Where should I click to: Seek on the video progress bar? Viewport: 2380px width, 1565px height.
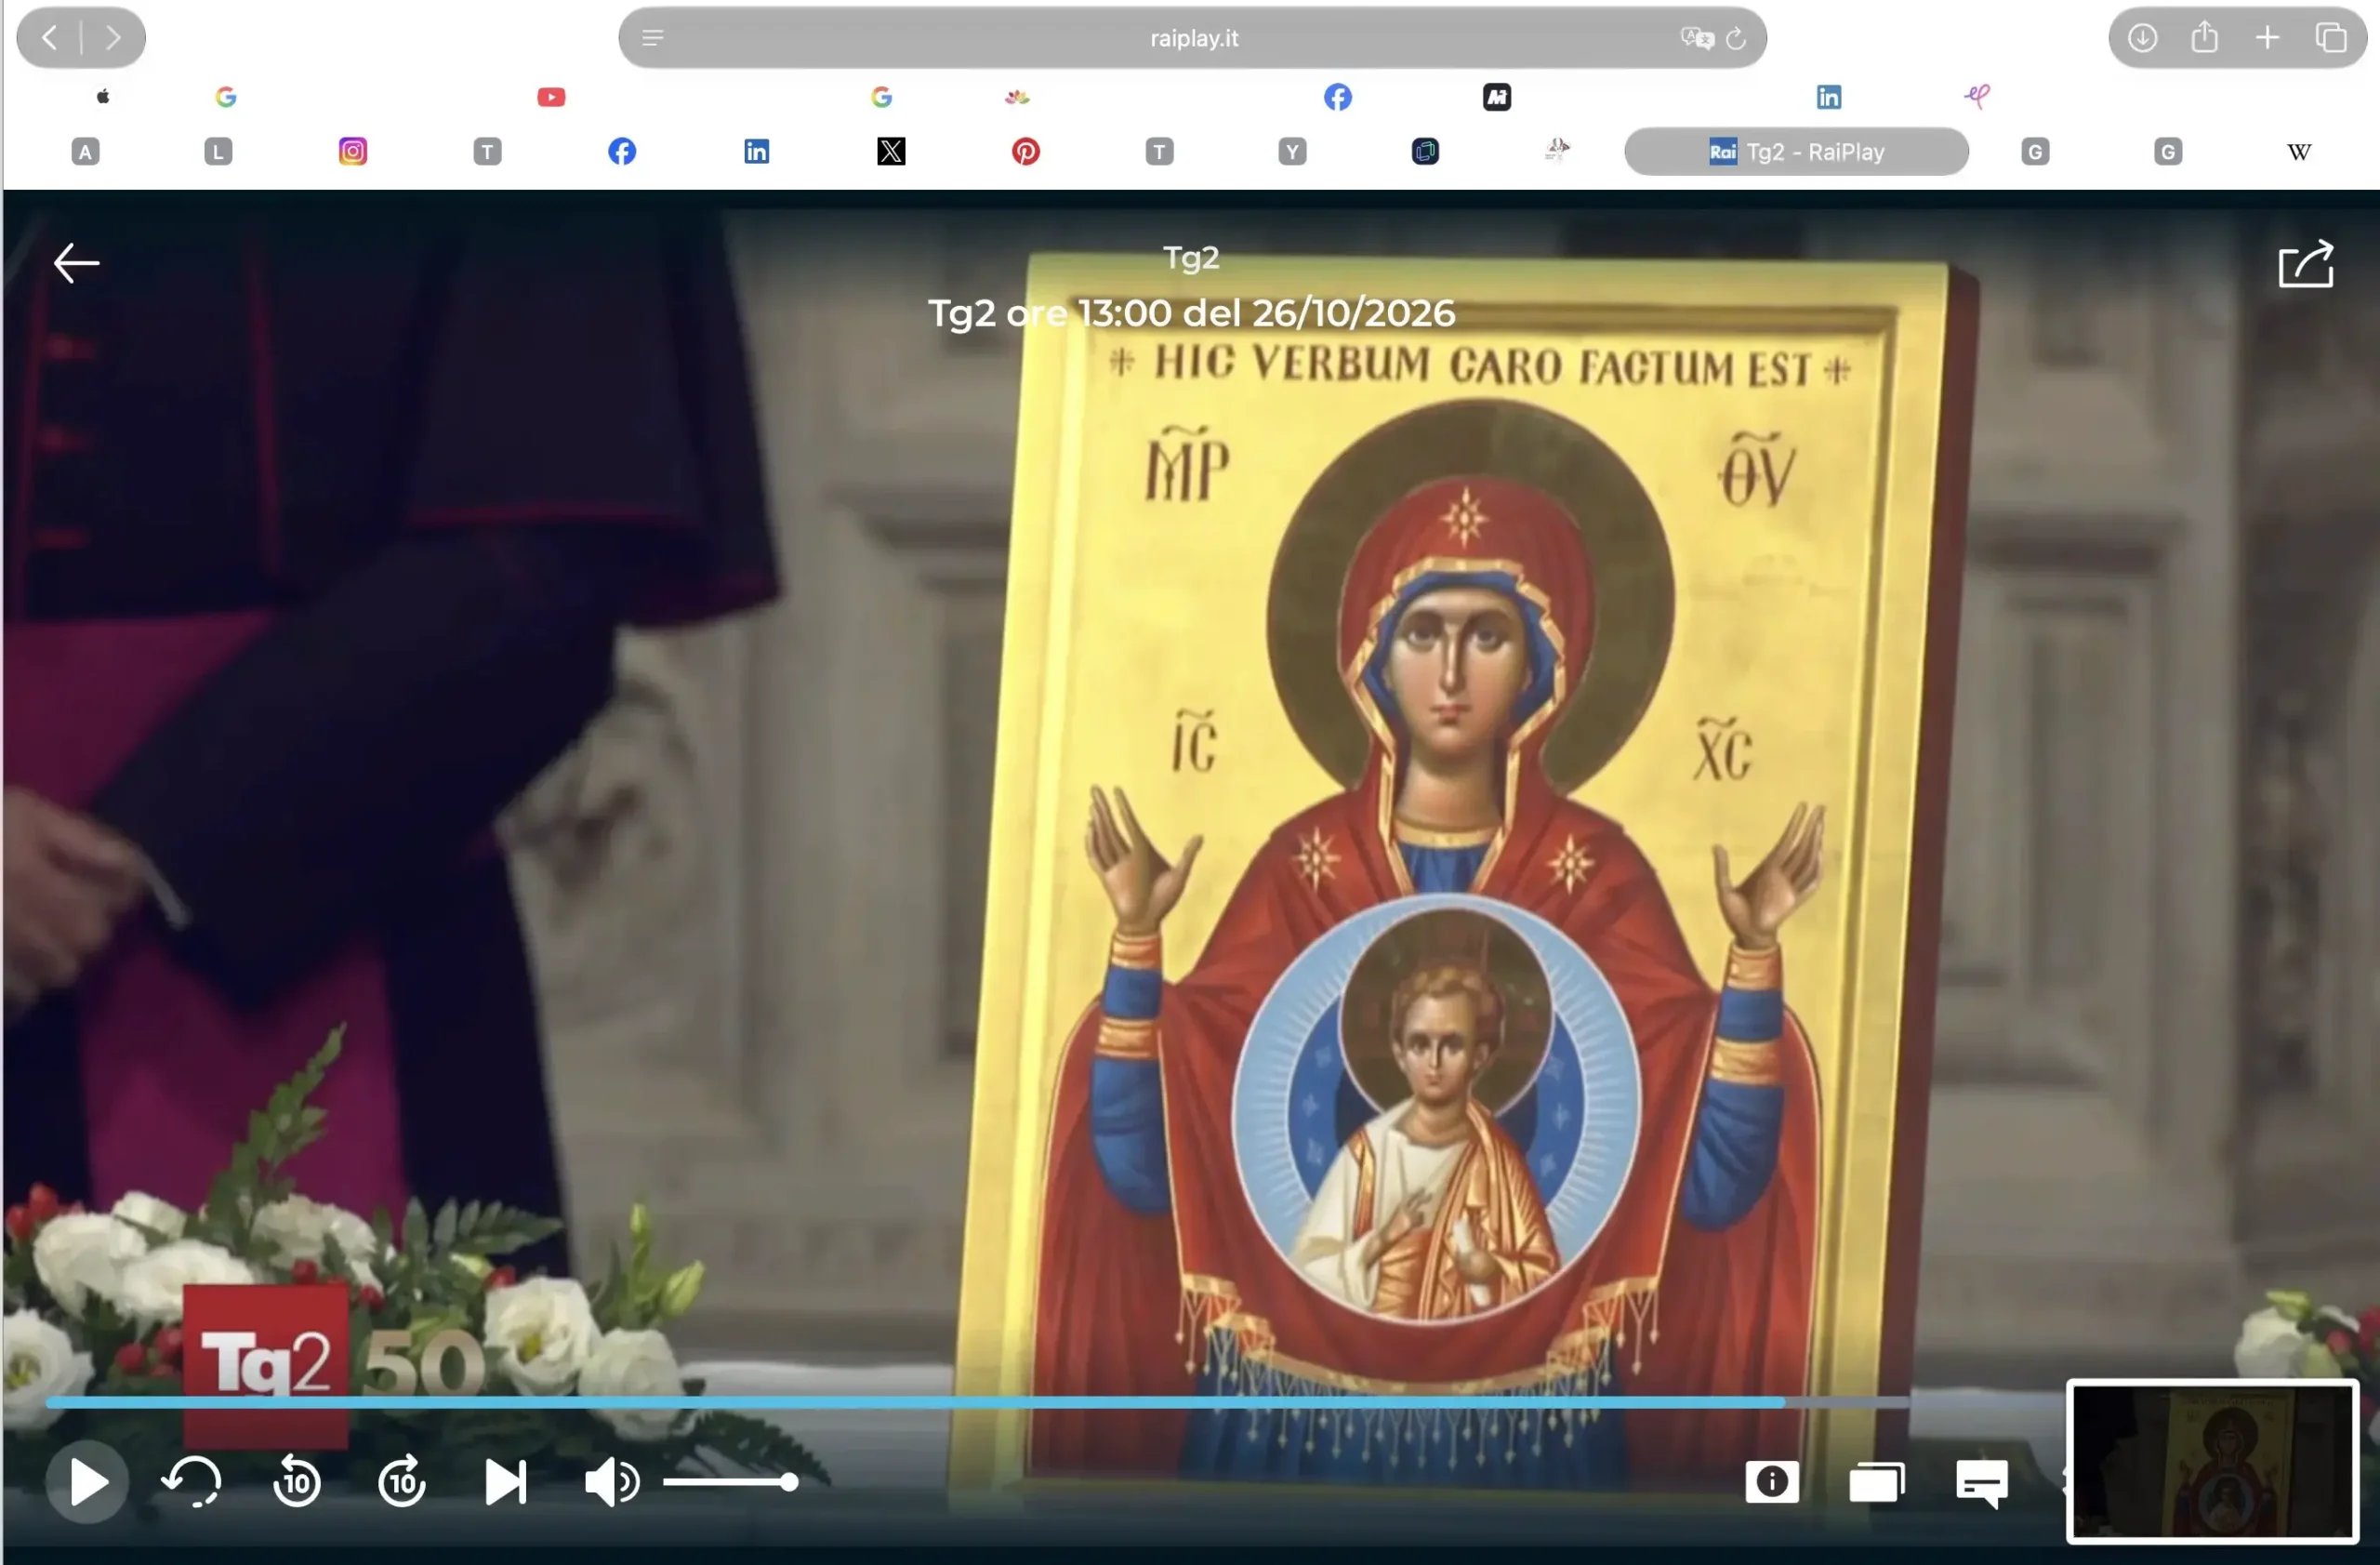coord(977,1403)
